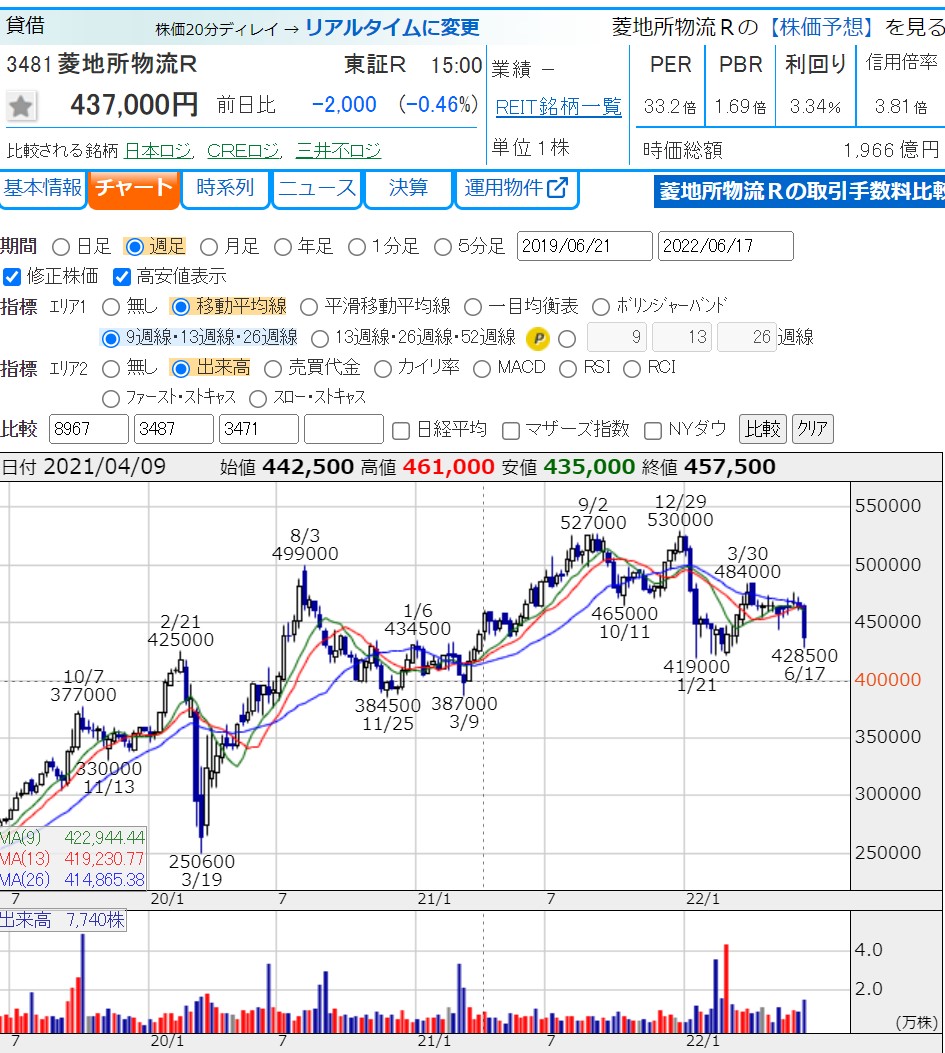This screenshot has width=945, height=1053.
Task: Open the REIT銘柄一覧 link
Action: (x=558, y=107)
